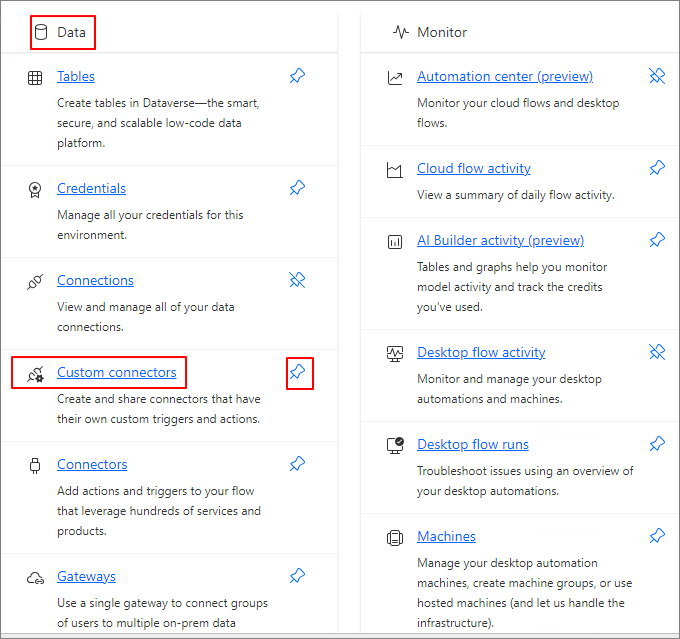Screen dimensions: 680x639
Task: Open Desktop flow runs link
Action: click(x=473, y=444)
